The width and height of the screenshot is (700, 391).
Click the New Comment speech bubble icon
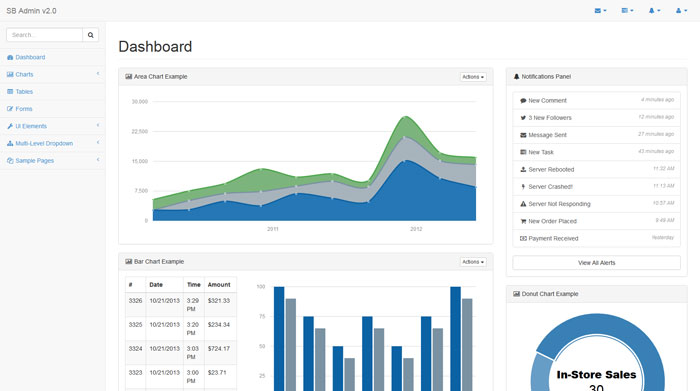pyautogui.click(x=523, y=101)
